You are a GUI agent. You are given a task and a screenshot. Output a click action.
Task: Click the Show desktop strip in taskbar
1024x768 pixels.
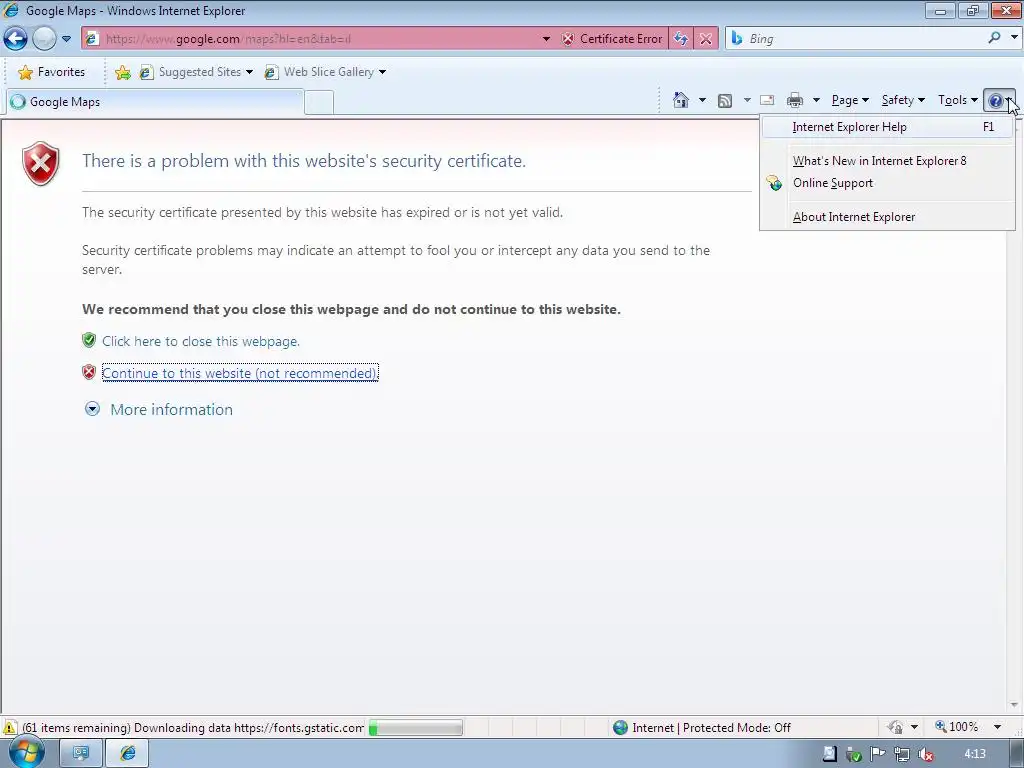[x=1017, y=754]
